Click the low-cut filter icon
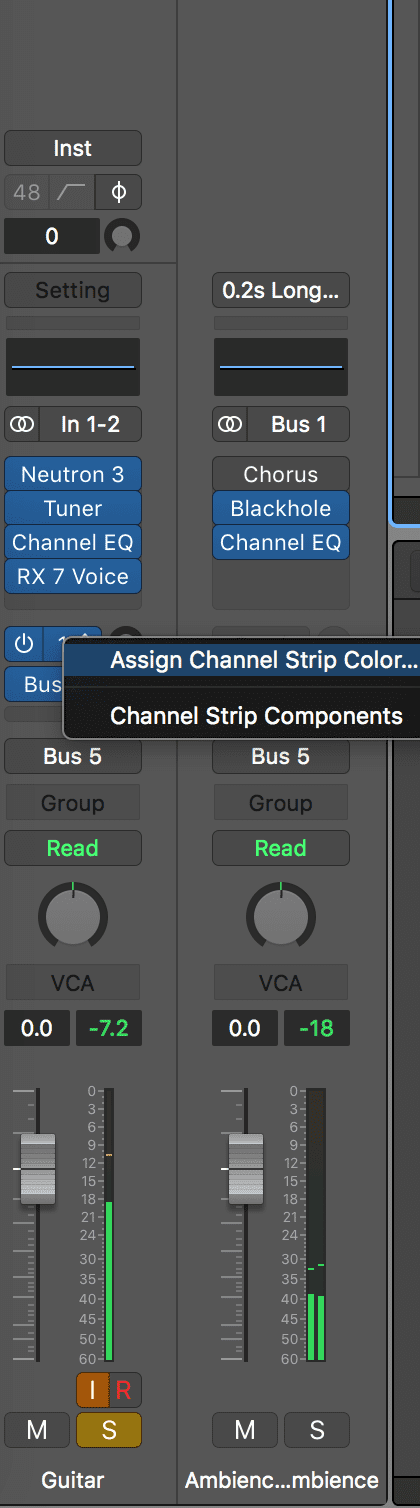The image size is (420, 1508). tap(73, 191)
